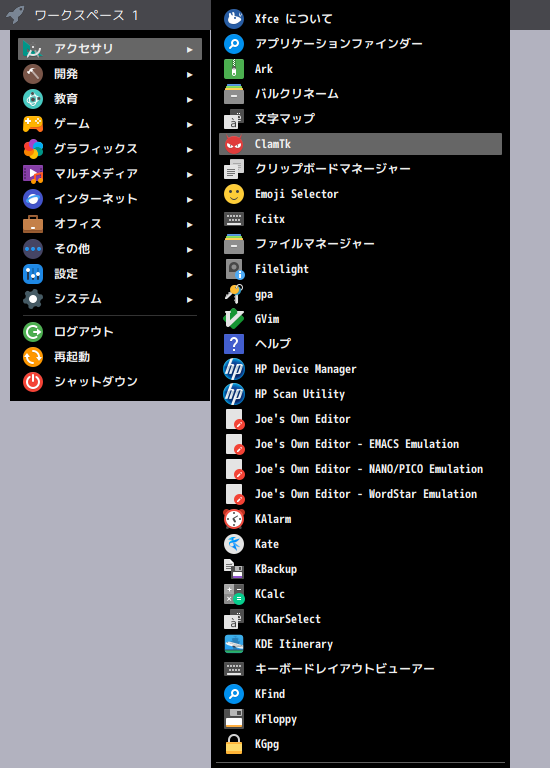Screen dimensions: 550x768
Task: Click the 文字マップ icon
Action: coord(234,119)
